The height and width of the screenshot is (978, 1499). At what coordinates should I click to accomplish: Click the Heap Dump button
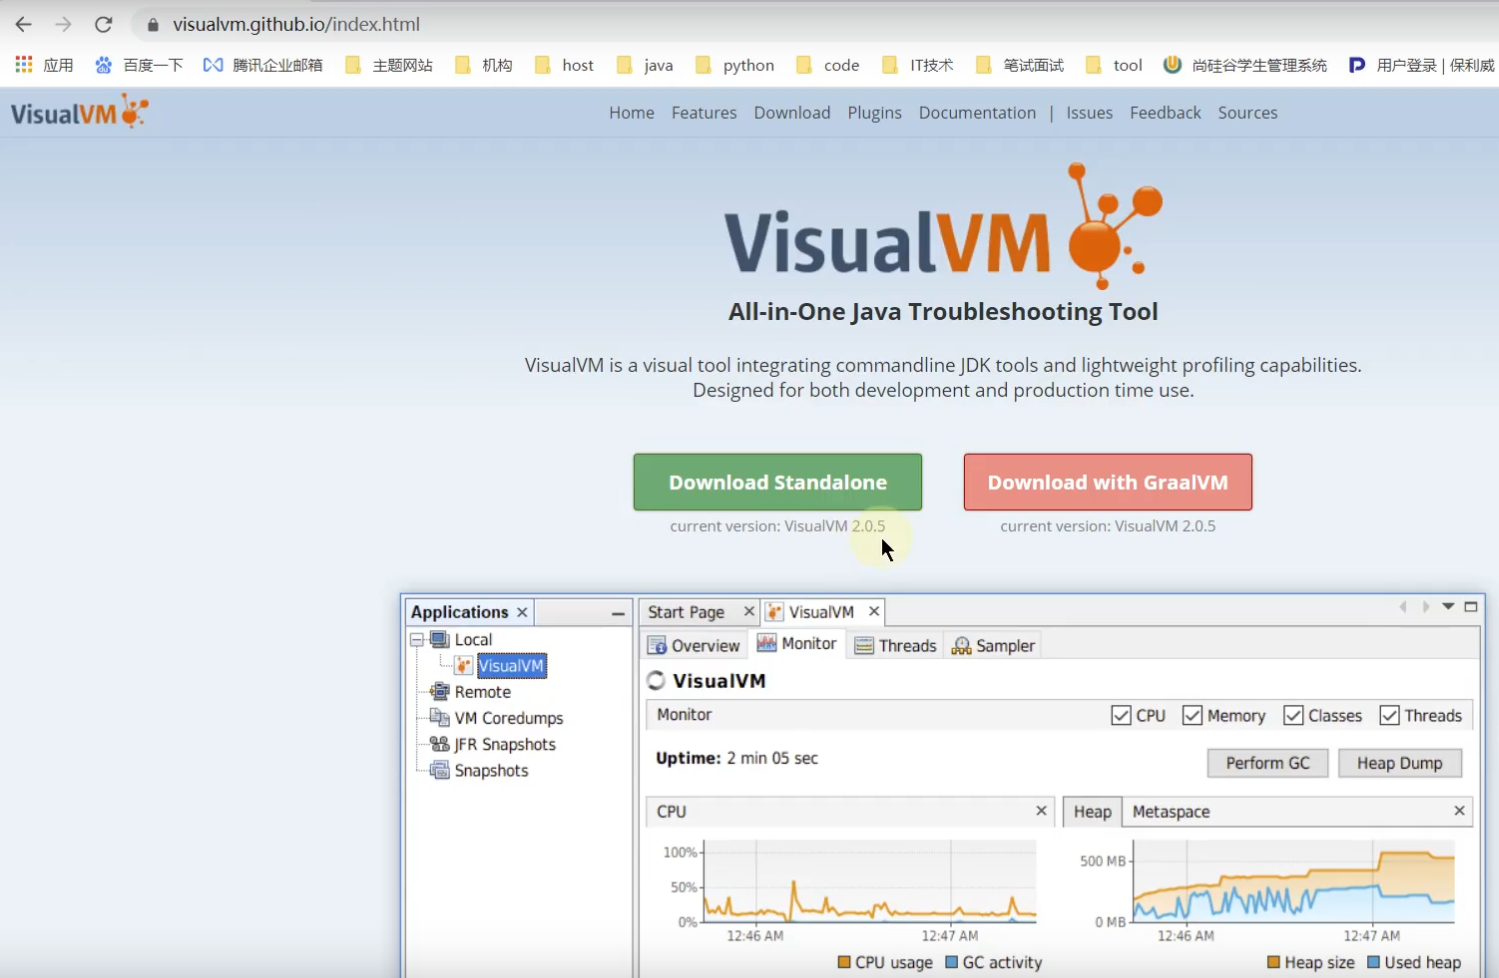click(1400, 763)
